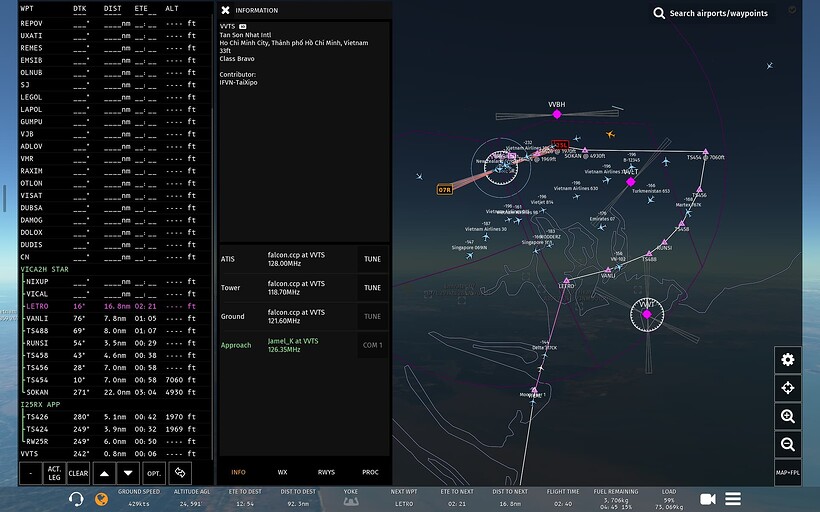This screenshot has width=820, height=512.
Task: Open the camera view options
Action: (708, 499)
